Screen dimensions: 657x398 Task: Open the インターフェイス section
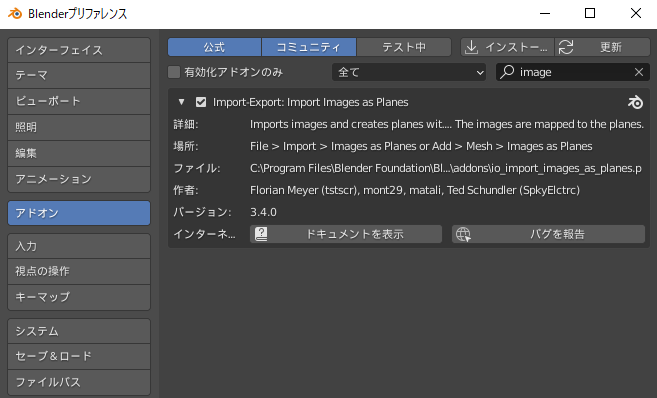(x=79, y=50)
